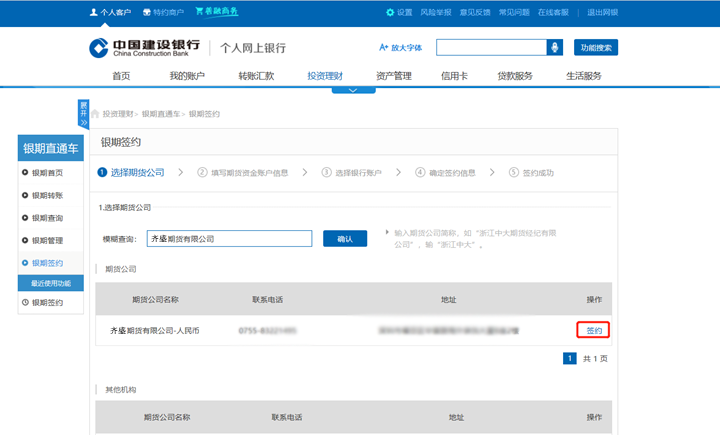The image size is (720, 435).
Task: Select 银期管理 in left sidebar
Action: (x=26, y=241)
